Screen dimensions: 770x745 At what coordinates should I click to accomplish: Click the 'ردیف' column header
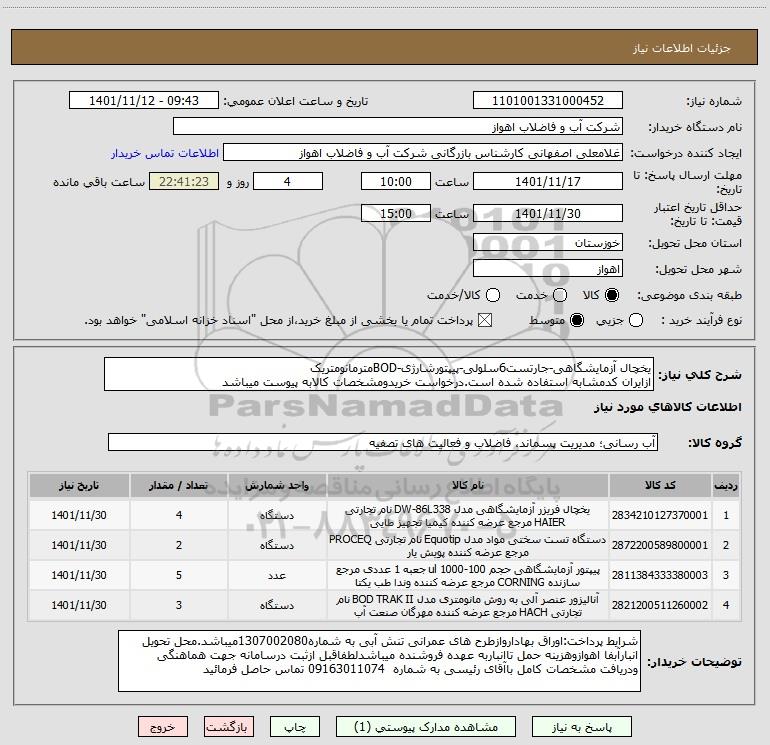[x=726, y=485]
